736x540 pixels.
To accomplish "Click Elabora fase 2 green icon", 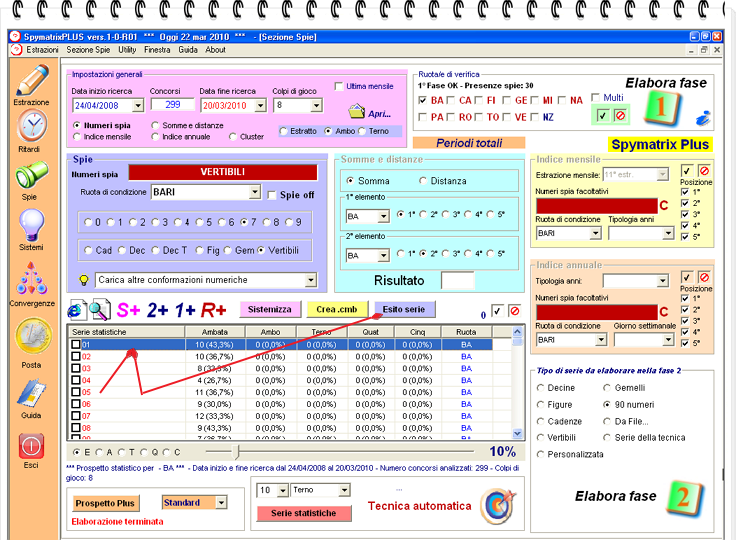I will coord(684,497).
